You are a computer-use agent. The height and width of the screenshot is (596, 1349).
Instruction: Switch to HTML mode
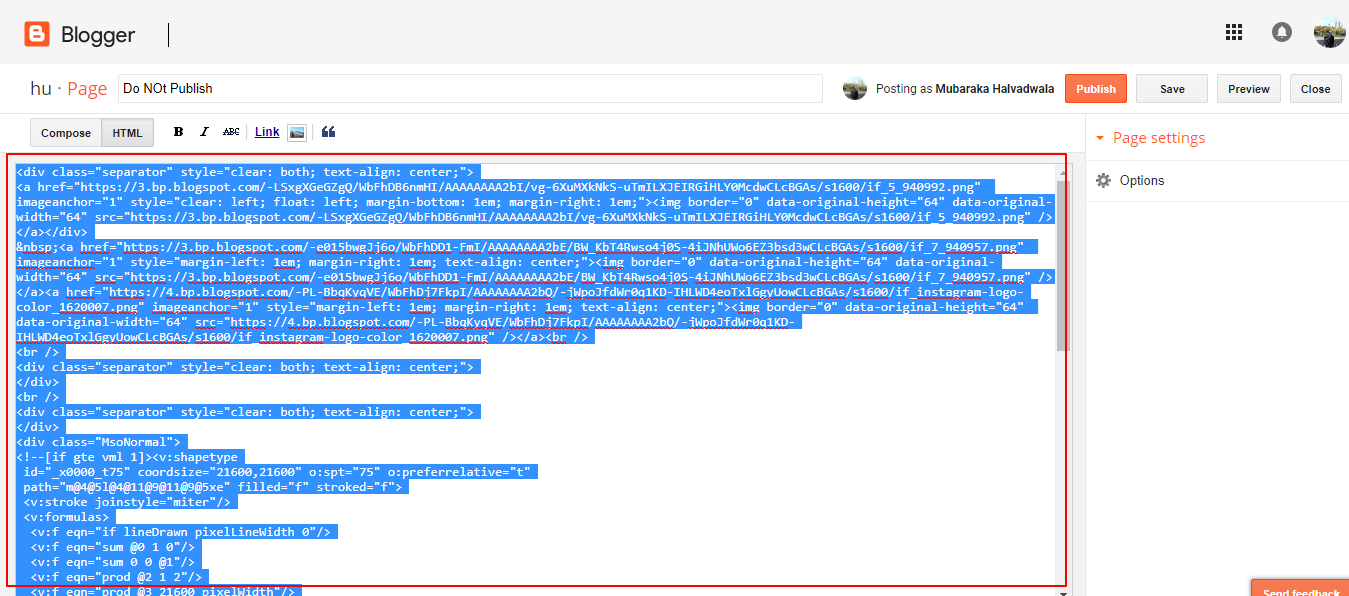coord(127,133)
